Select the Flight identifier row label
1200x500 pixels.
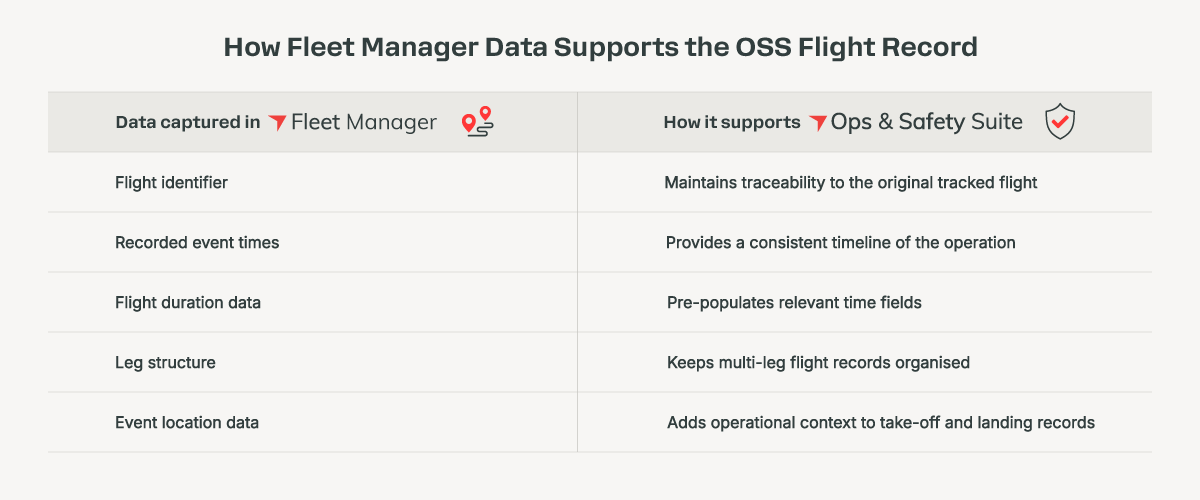171,183
